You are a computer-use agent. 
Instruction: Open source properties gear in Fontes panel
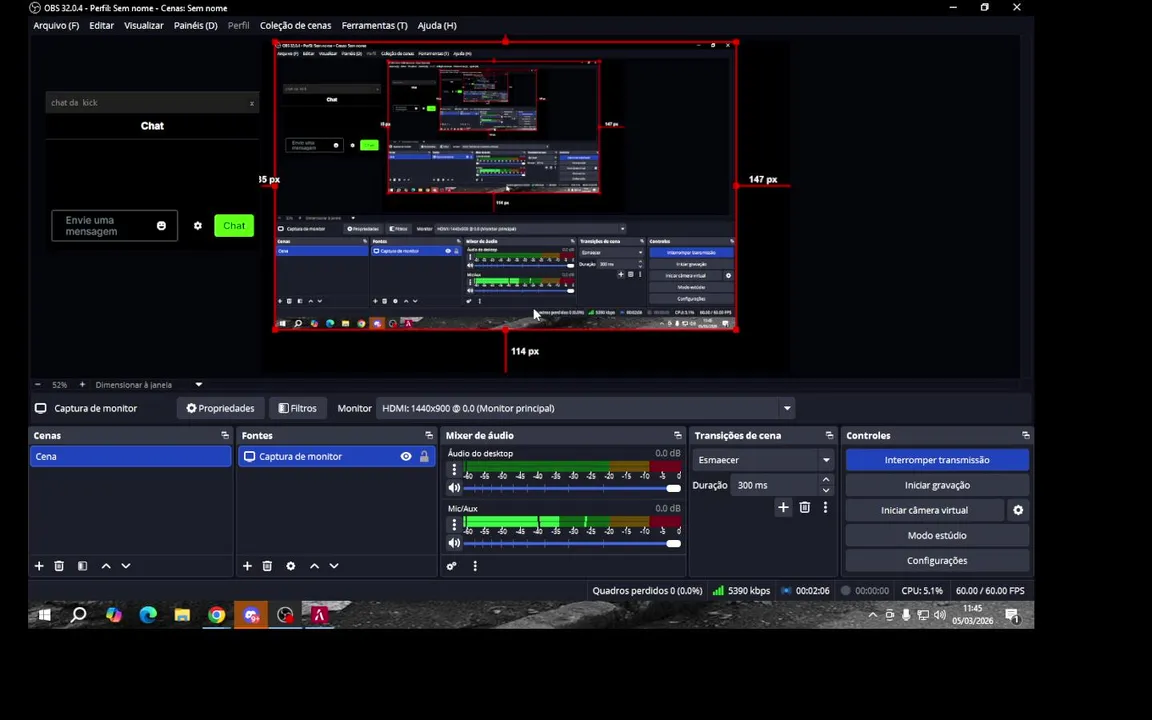291,566
